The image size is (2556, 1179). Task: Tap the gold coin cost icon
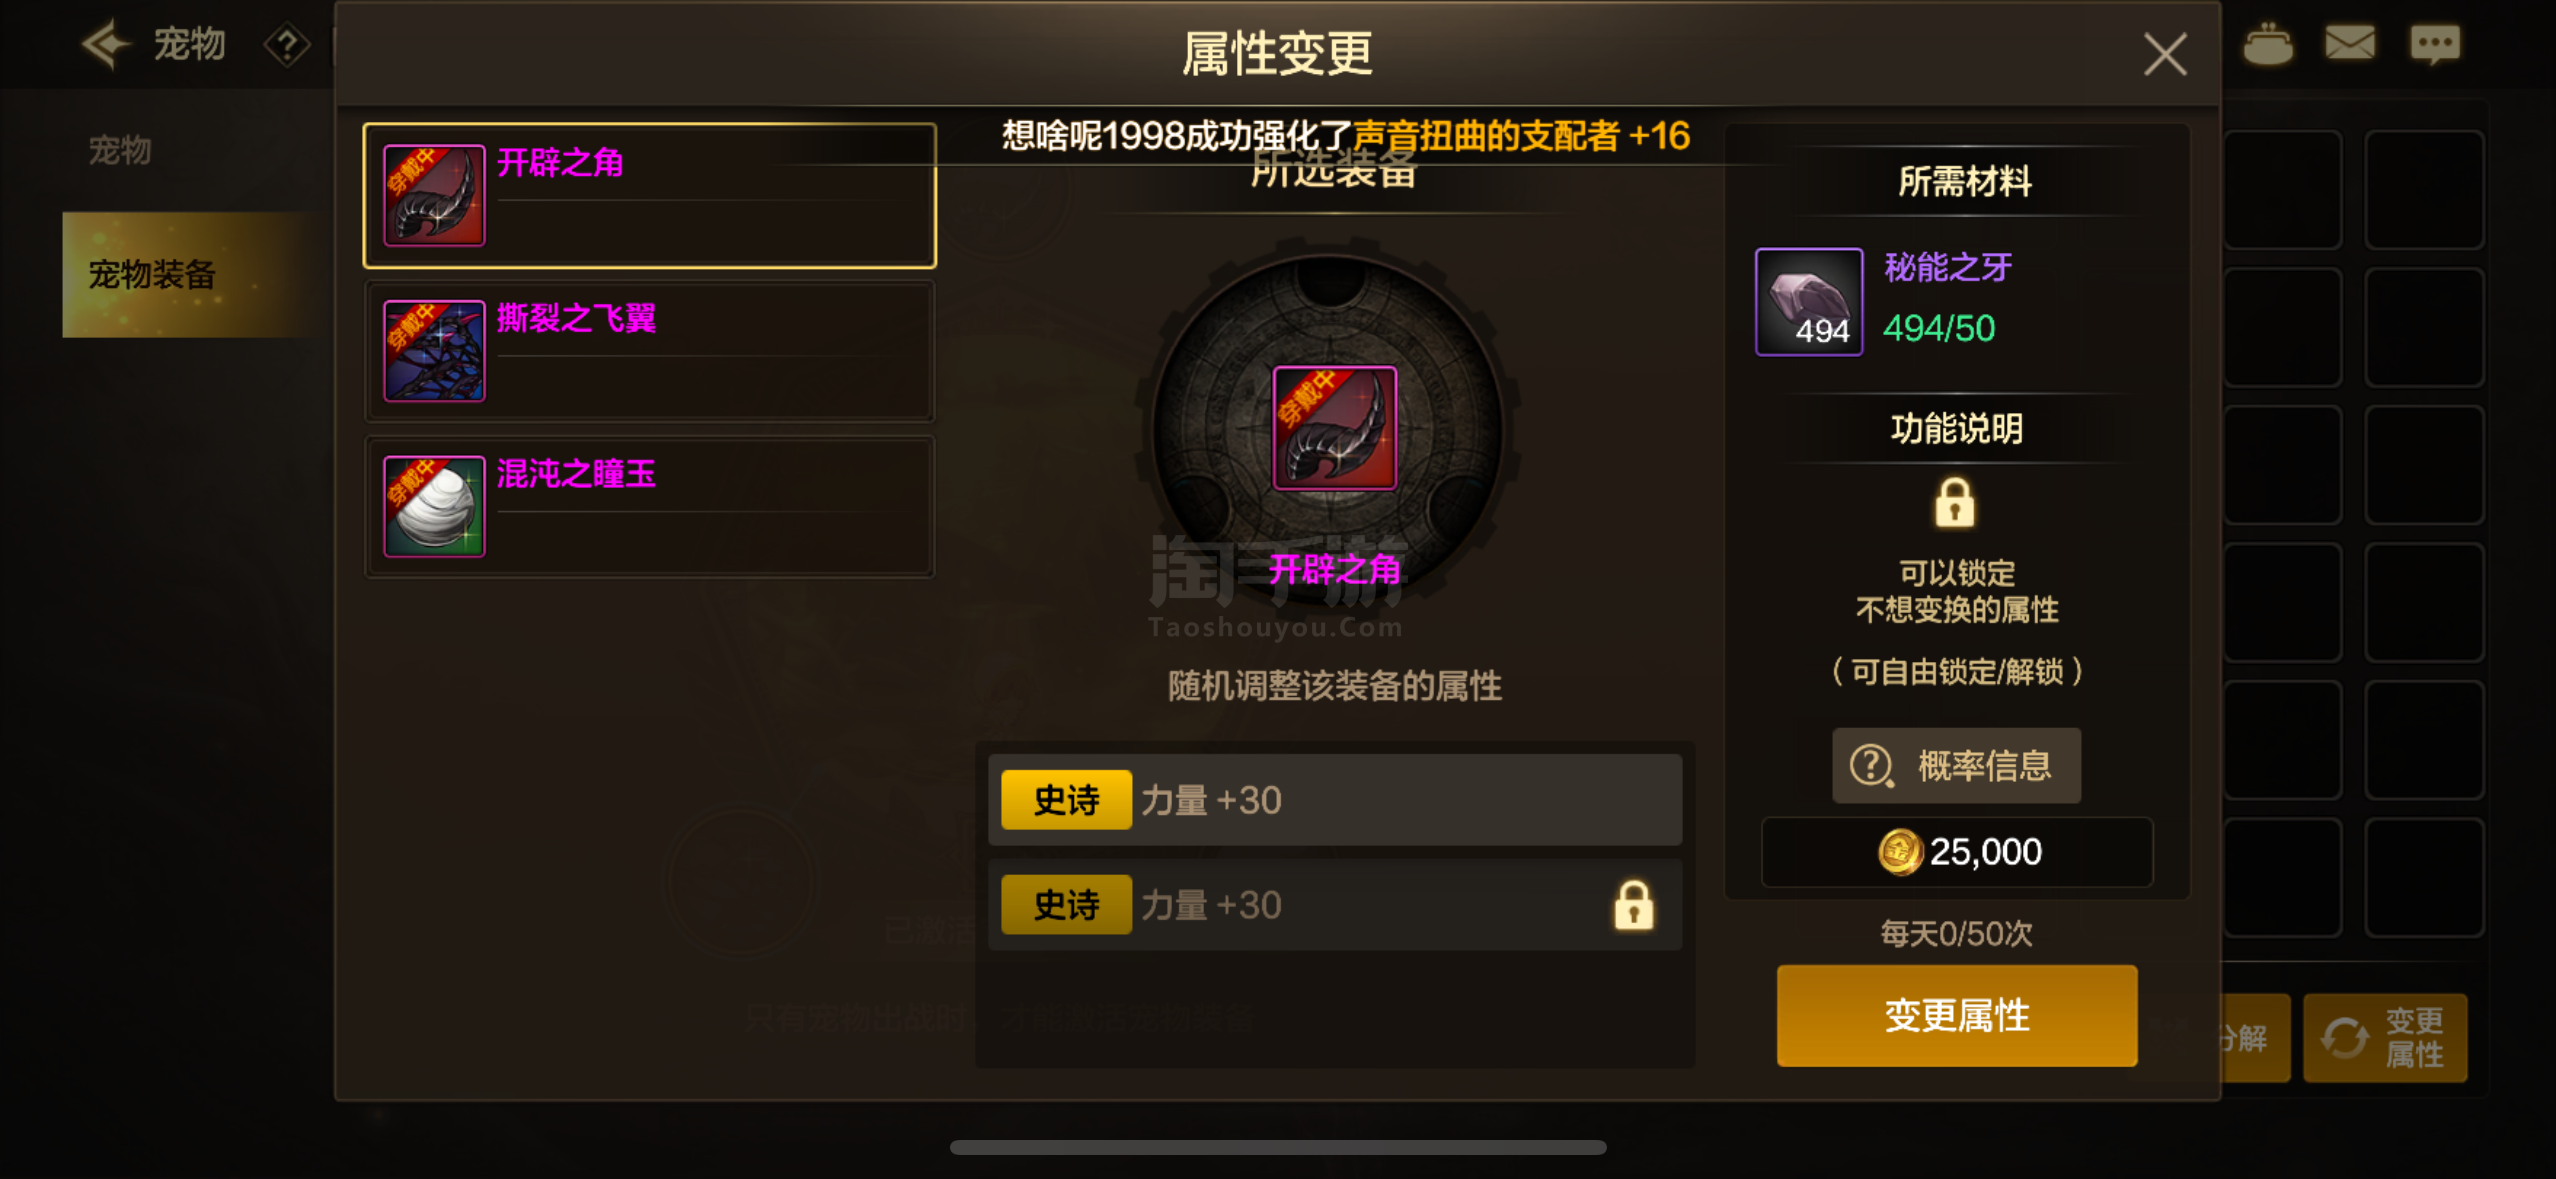pos(1900,852)
